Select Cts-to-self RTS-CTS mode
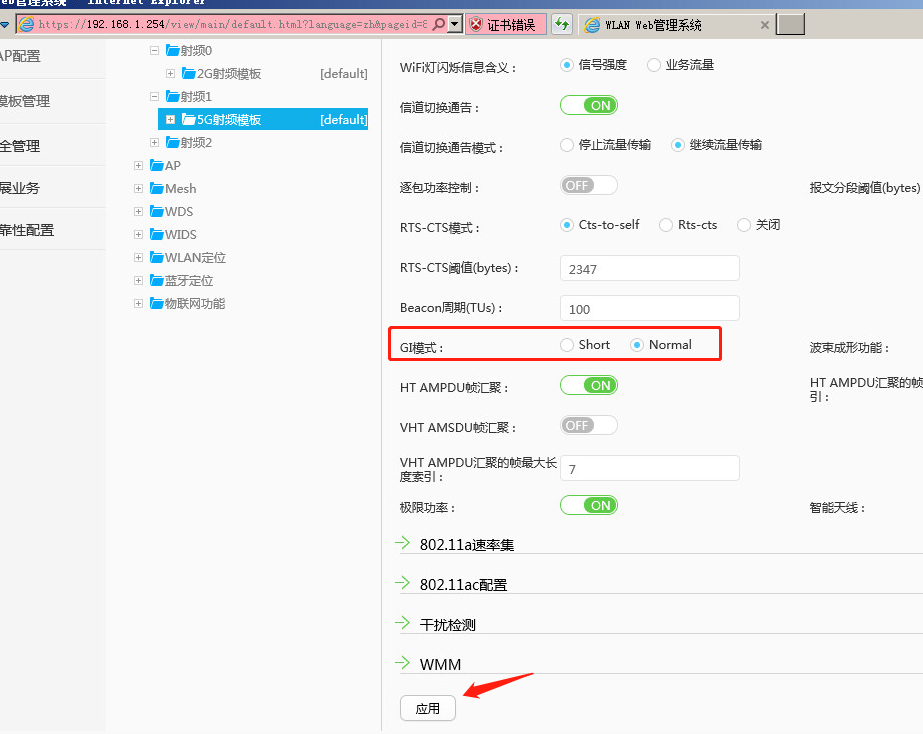Screen dimensions: 923x734 [567, 225]
